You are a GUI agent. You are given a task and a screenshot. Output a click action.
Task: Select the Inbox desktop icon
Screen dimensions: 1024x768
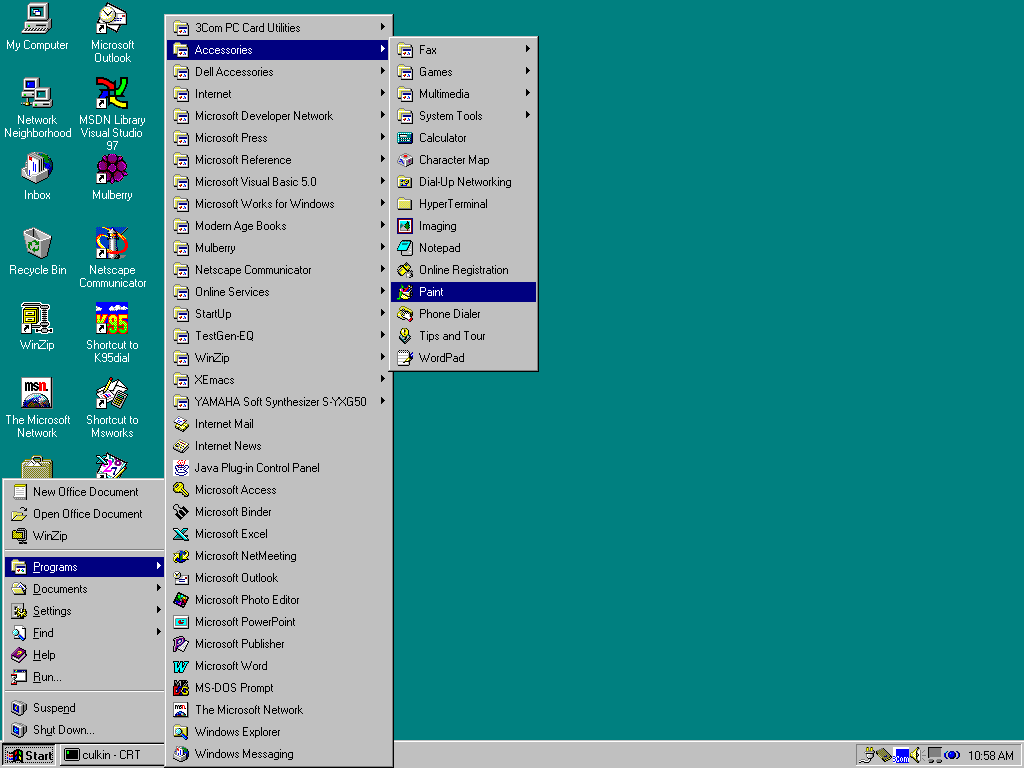[x=37, y=177]
